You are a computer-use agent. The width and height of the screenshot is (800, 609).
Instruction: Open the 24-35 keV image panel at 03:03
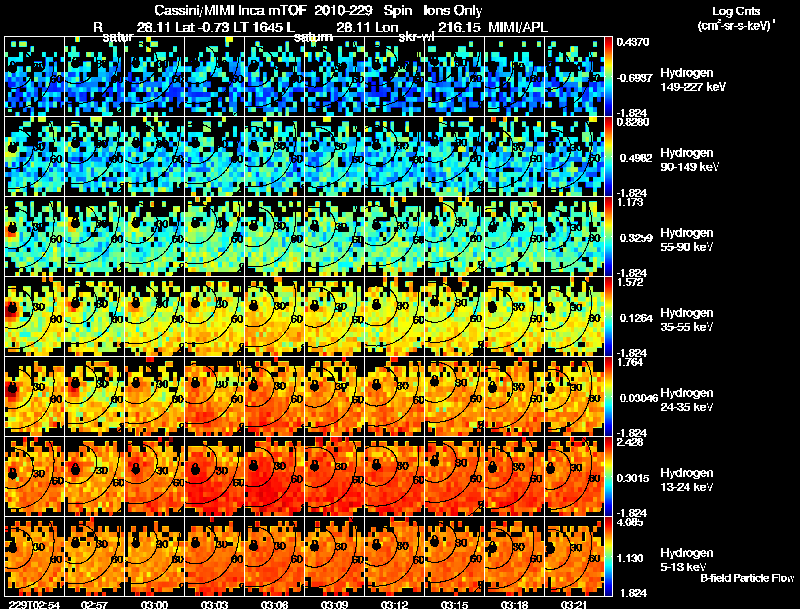click(214, 397)
